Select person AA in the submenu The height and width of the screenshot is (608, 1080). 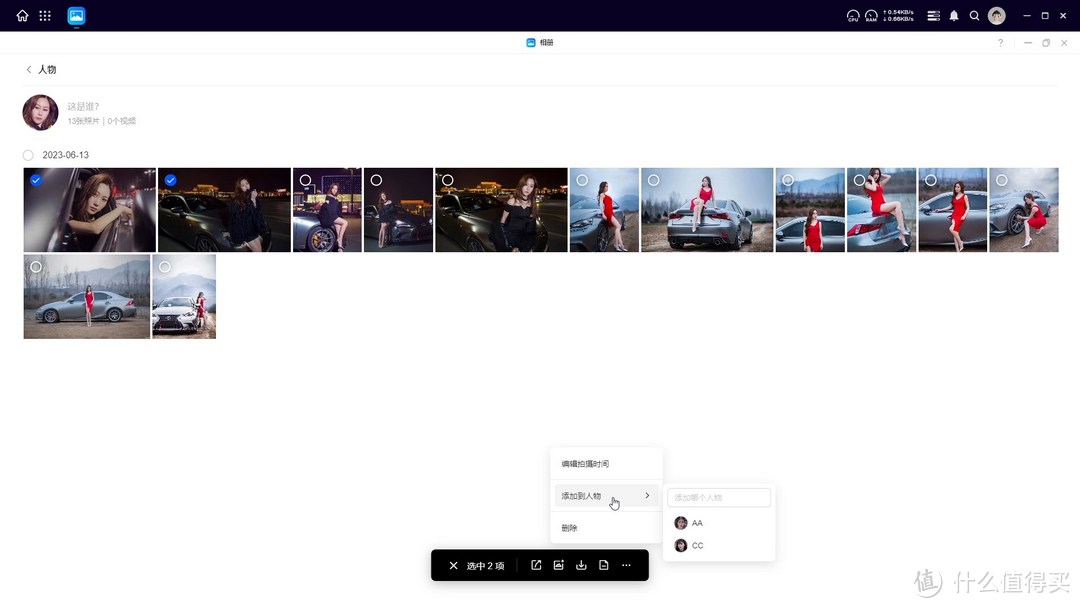point(697,523)
